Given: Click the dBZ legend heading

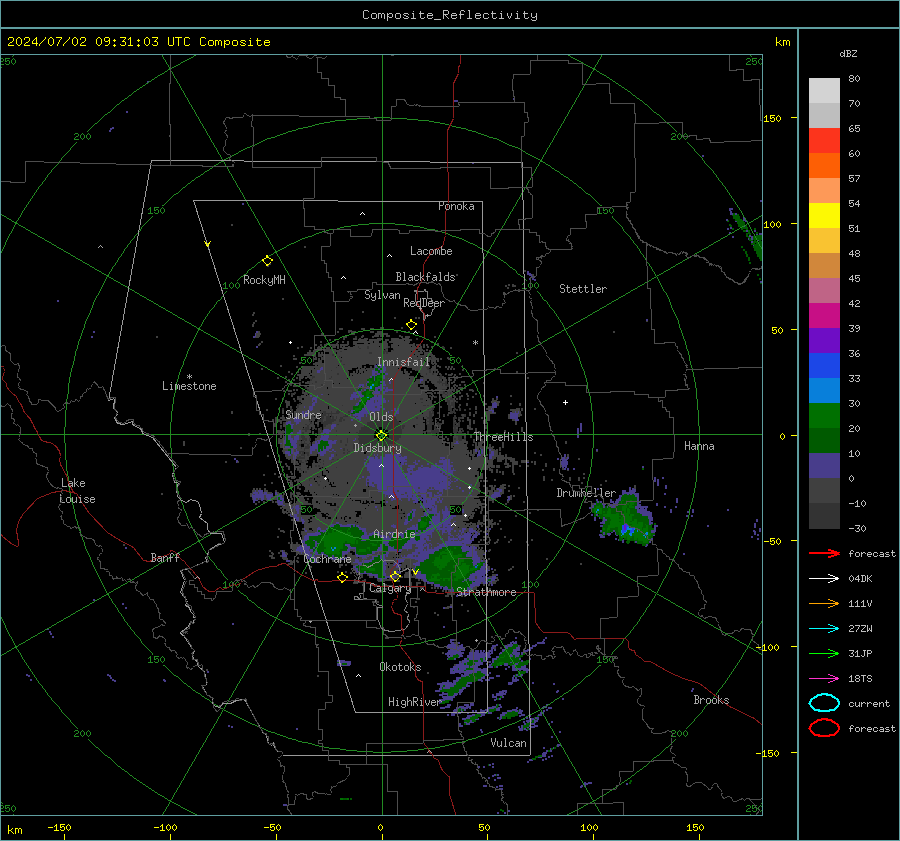Looking at the screenshot, I should pyautogui.click(x=848, y=54).
